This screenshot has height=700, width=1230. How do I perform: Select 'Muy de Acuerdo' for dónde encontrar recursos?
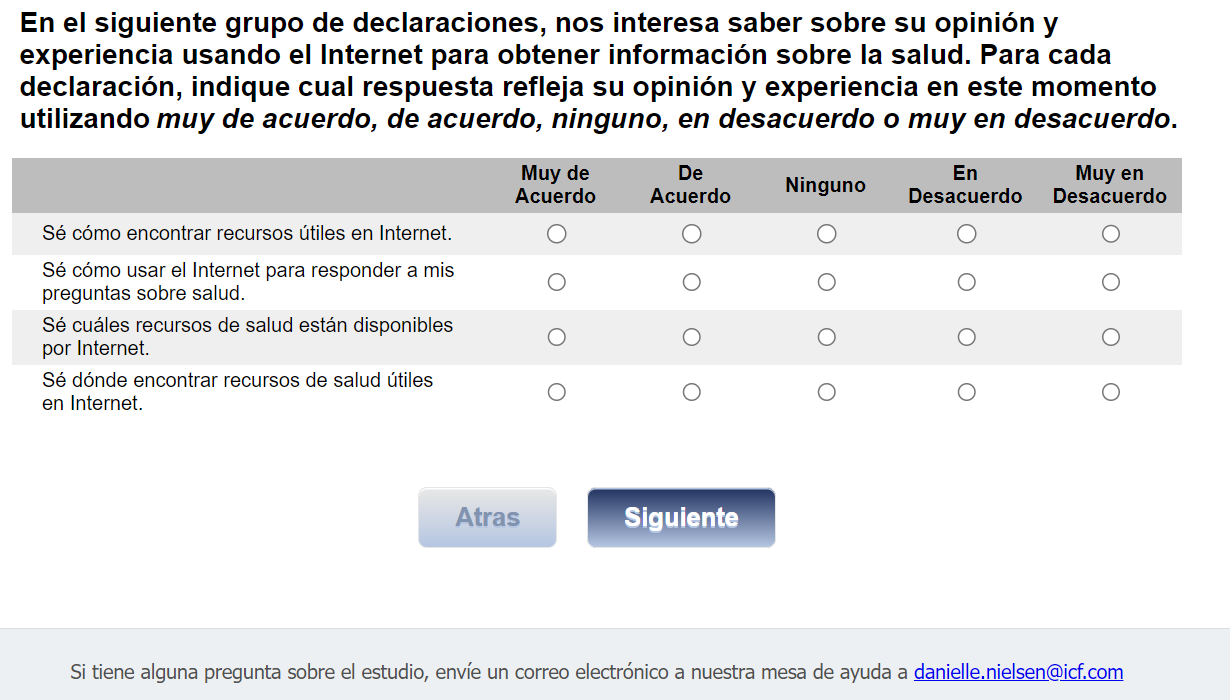(557, 392)
